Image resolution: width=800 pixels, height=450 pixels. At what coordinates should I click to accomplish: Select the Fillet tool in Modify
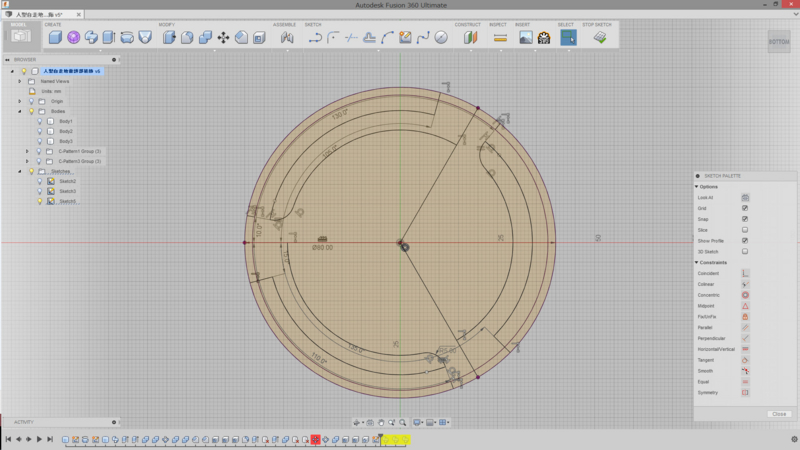point(187,37)
